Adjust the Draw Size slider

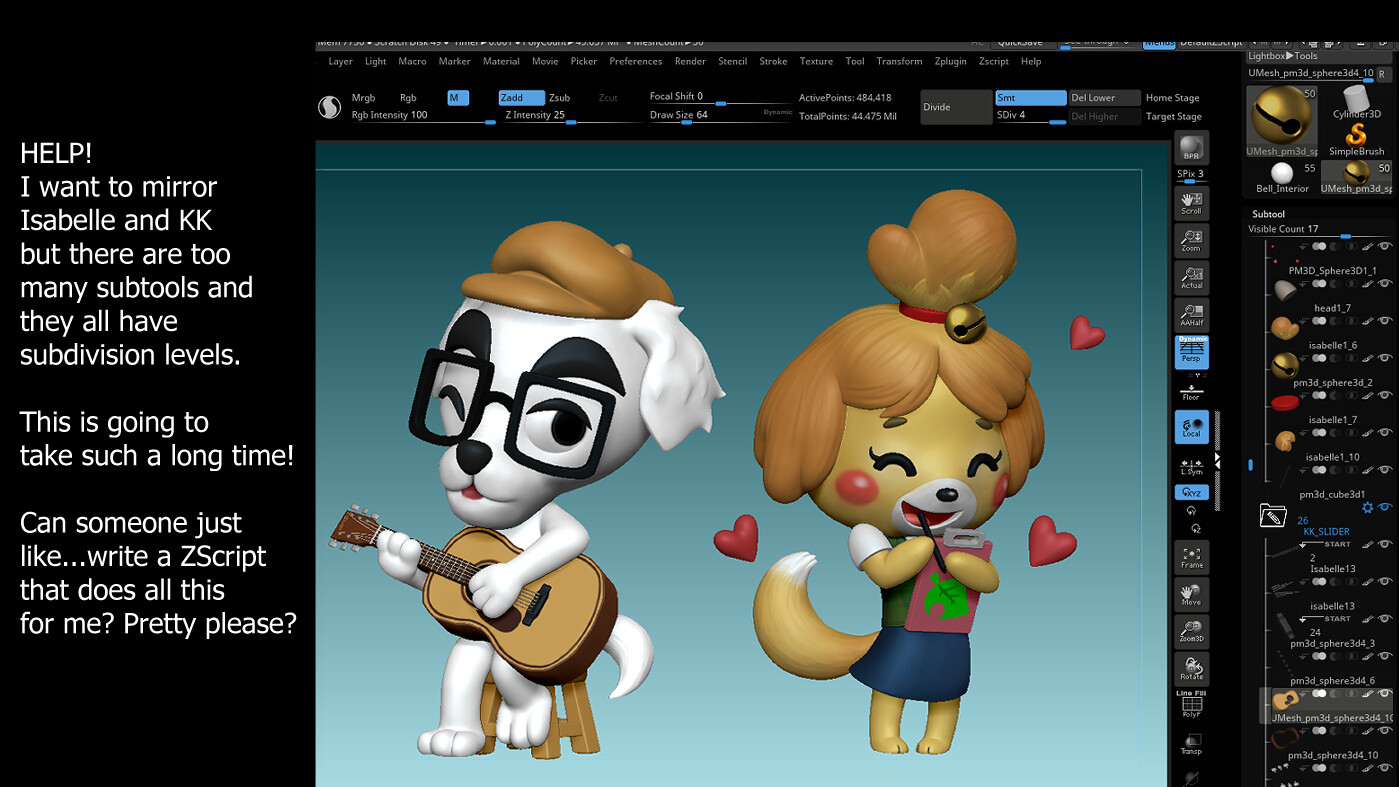tap(720, 116)
